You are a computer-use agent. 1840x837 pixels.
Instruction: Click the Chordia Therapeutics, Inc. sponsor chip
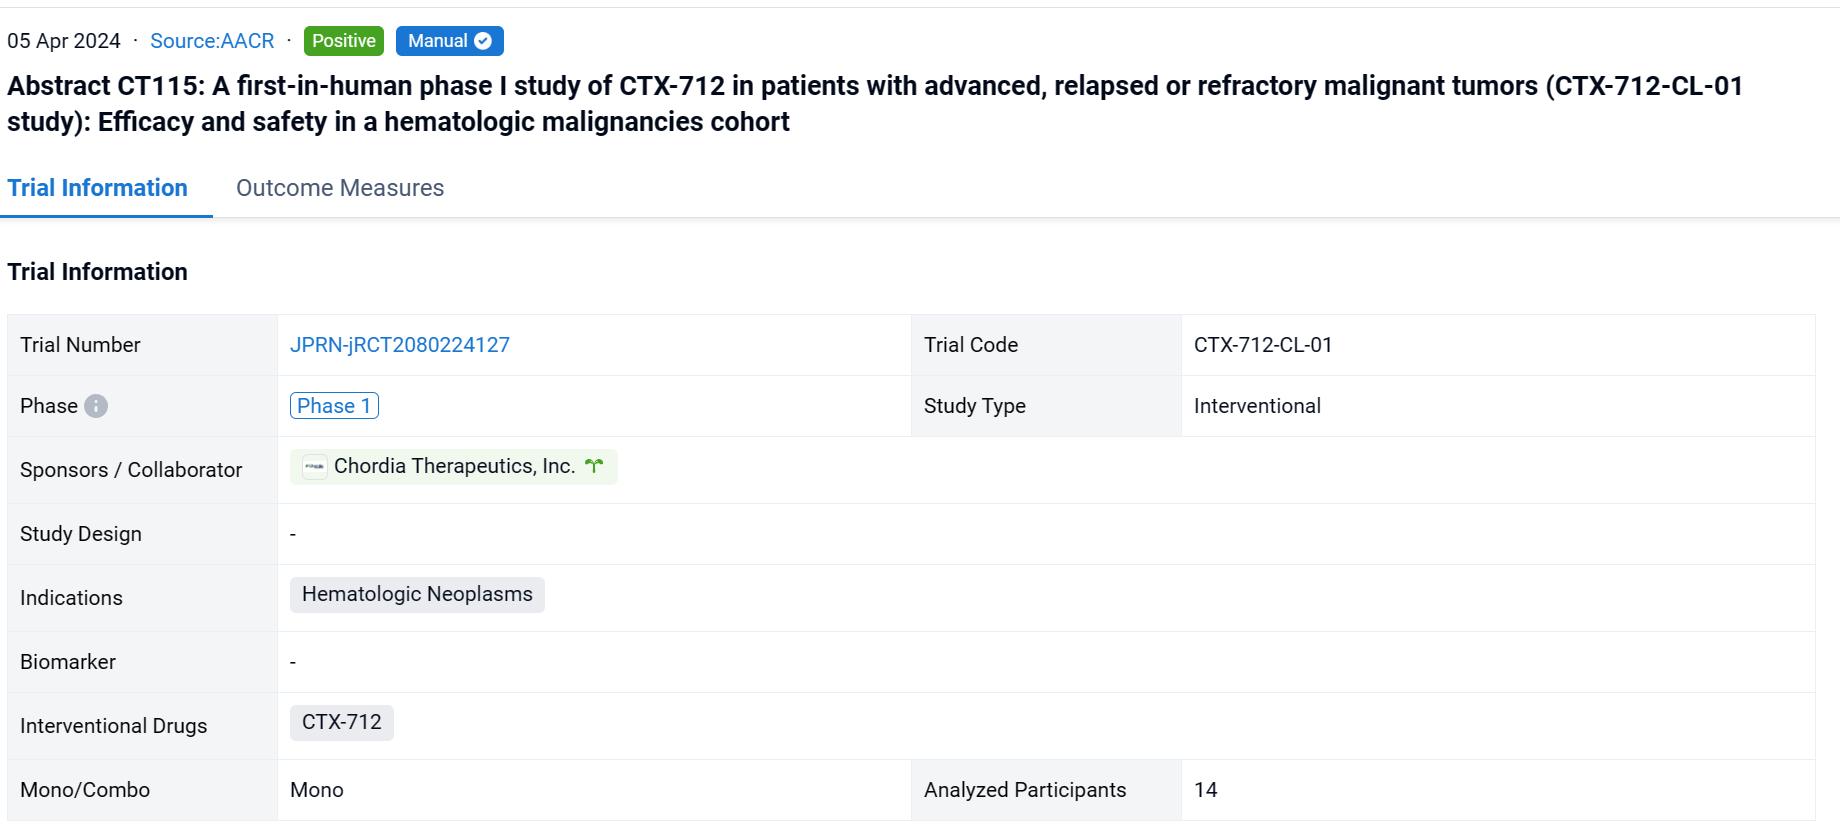(x=454, y=467)
